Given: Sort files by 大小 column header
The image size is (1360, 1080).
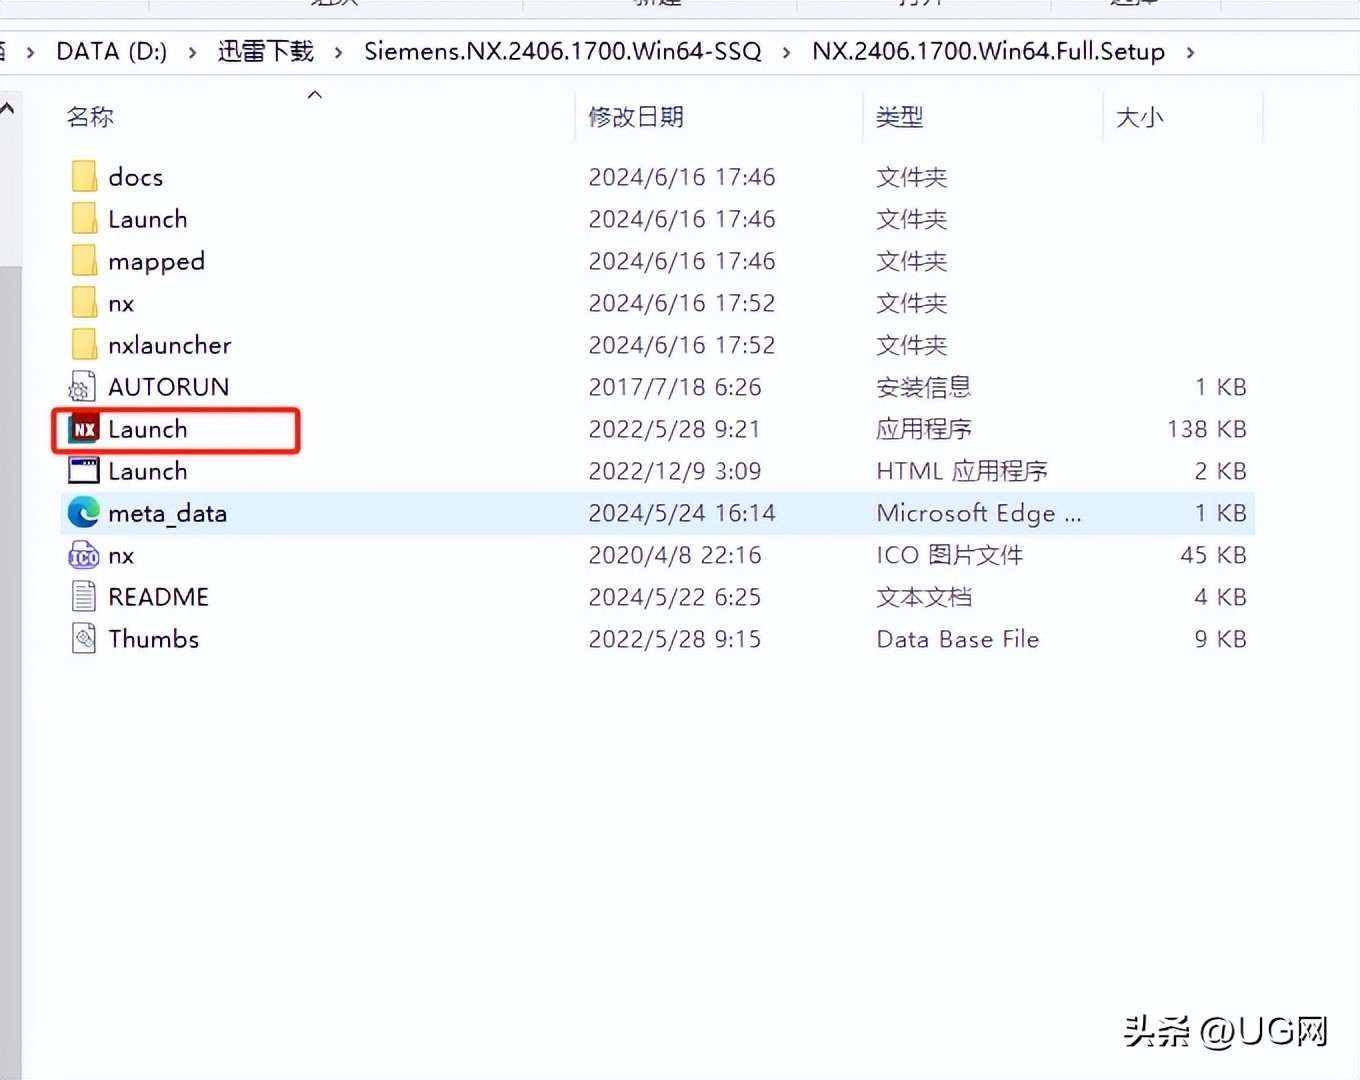Looking at the screenshot, I should click(x=1139, y=117).
